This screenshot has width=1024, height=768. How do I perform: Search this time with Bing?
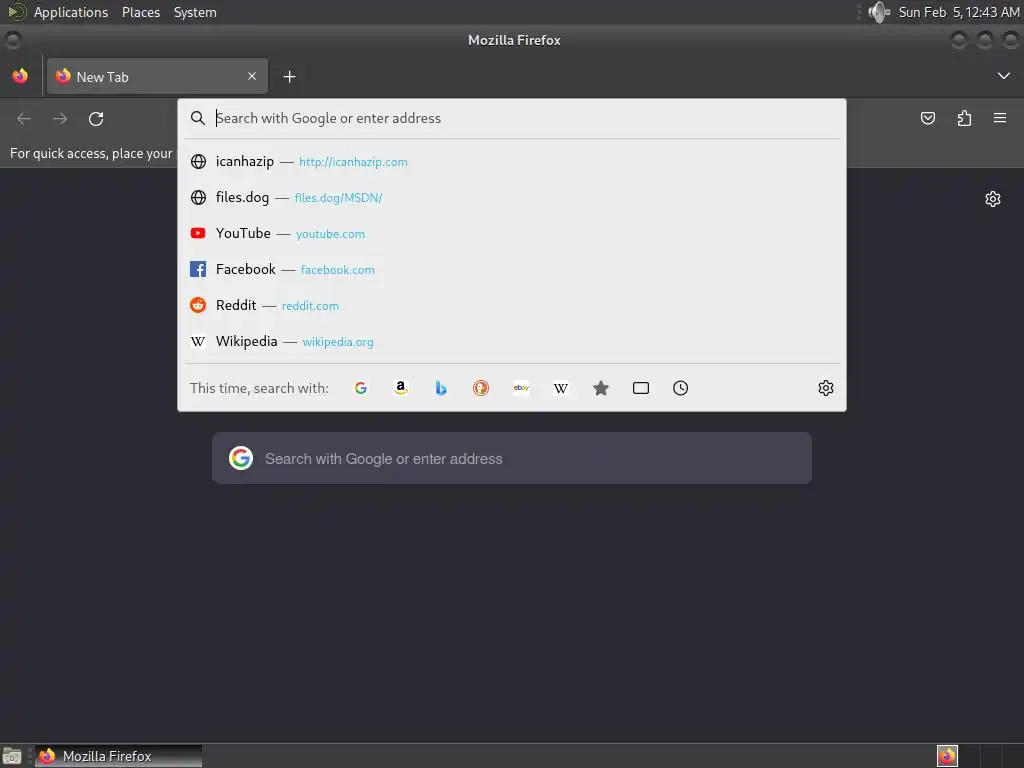coord(441,388)
